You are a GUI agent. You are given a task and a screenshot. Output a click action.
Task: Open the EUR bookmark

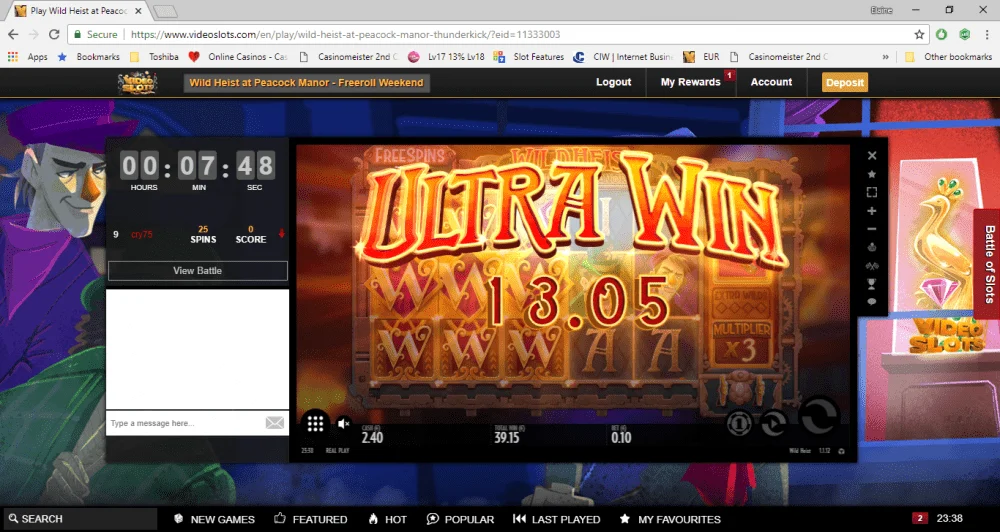(702, 57)
